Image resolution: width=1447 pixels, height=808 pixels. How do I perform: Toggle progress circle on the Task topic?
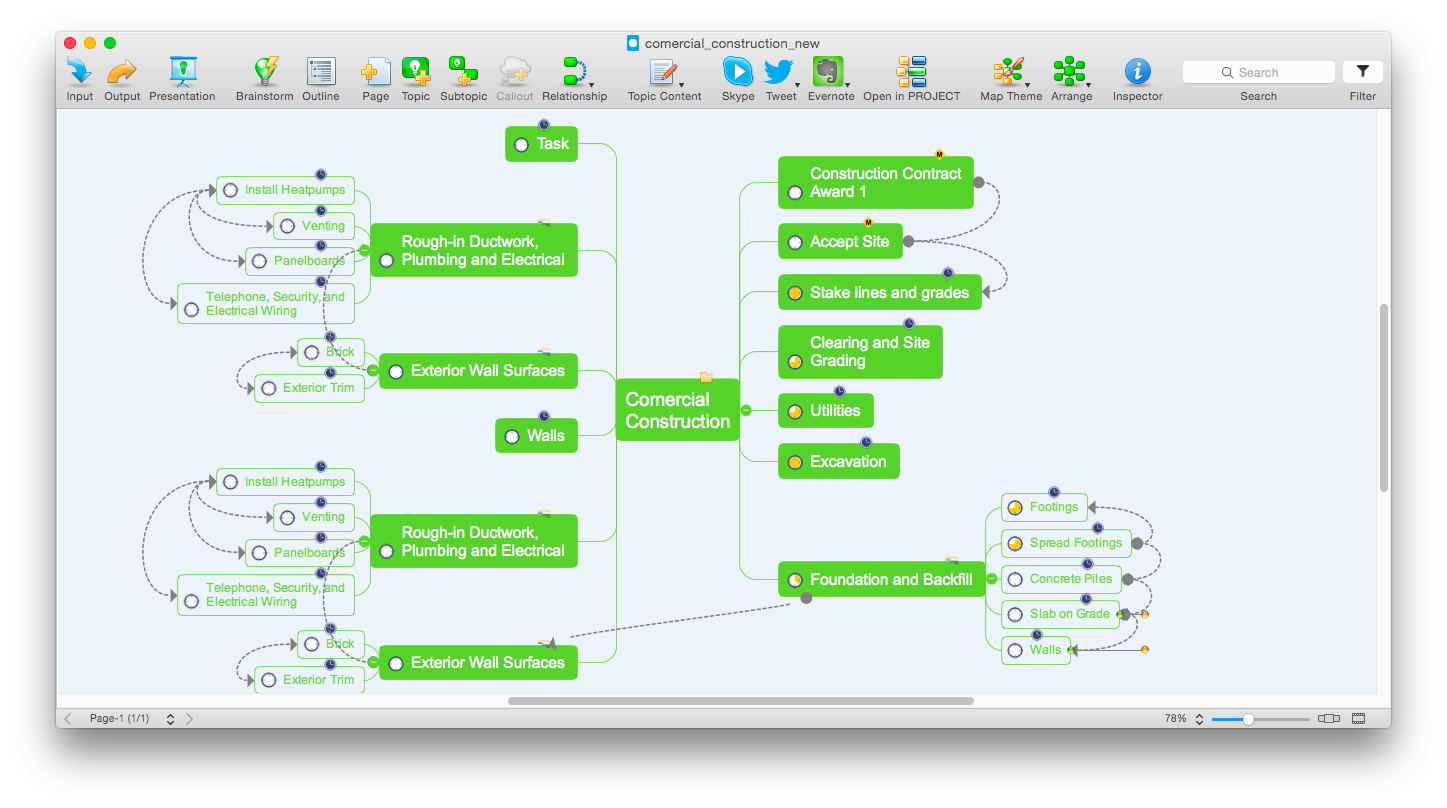tap(521, 145)
